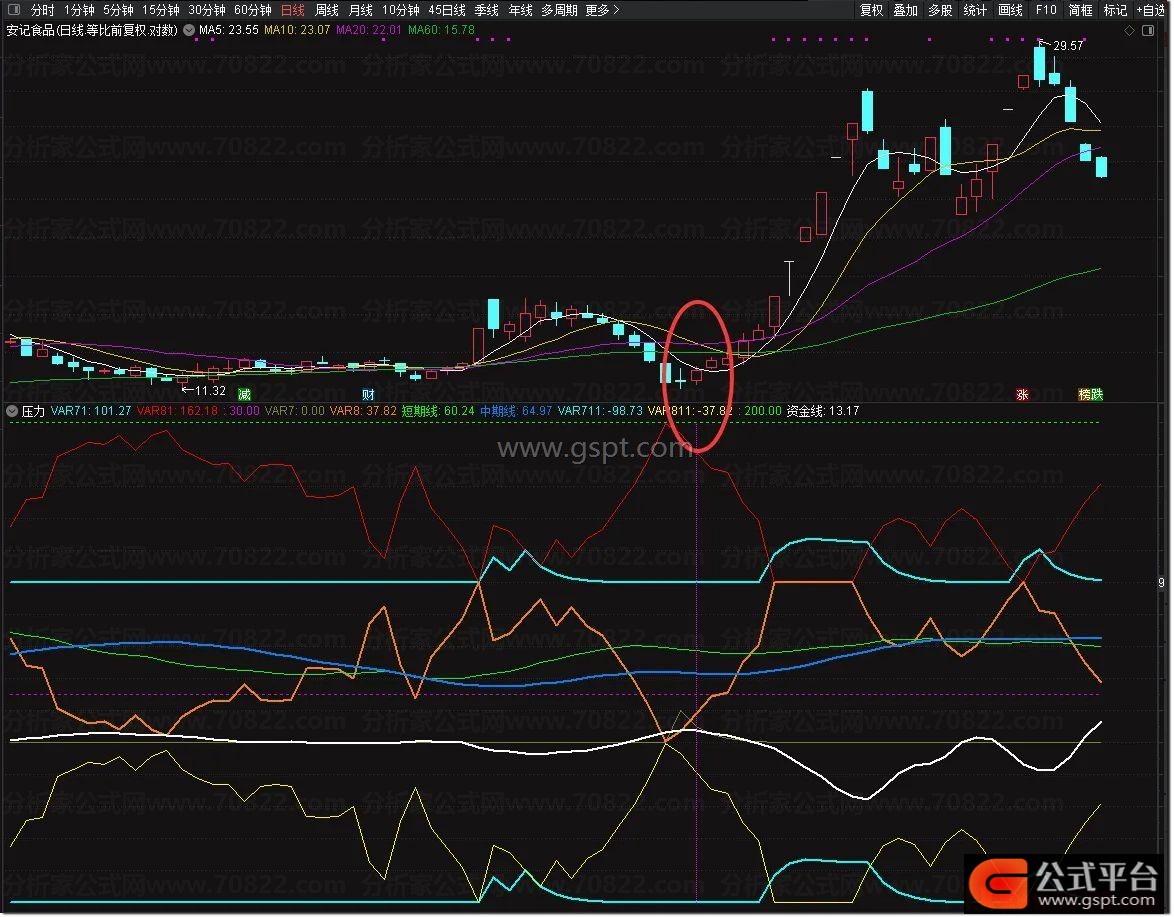This screenshot has width=1174, height=917.
Task: Switch to the 周线 weekly tab
Action: (327, 10)
